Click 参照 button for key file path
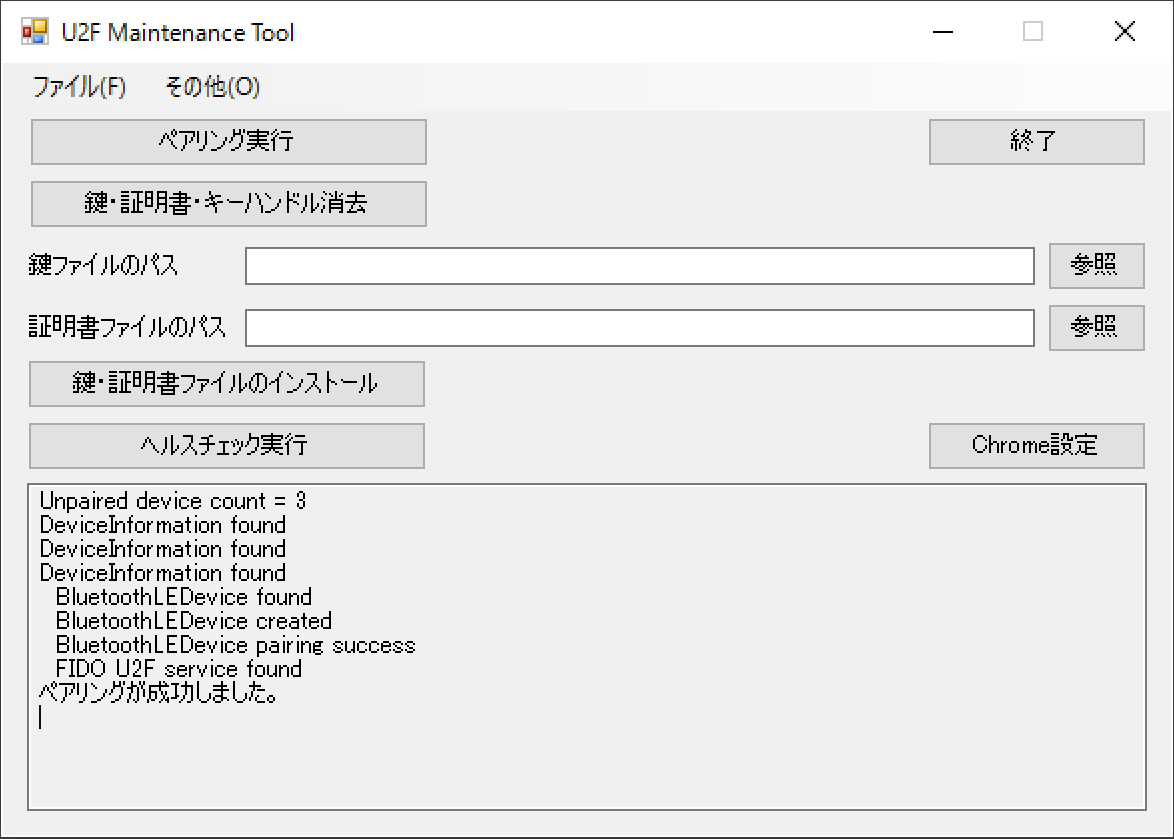 1096,266
